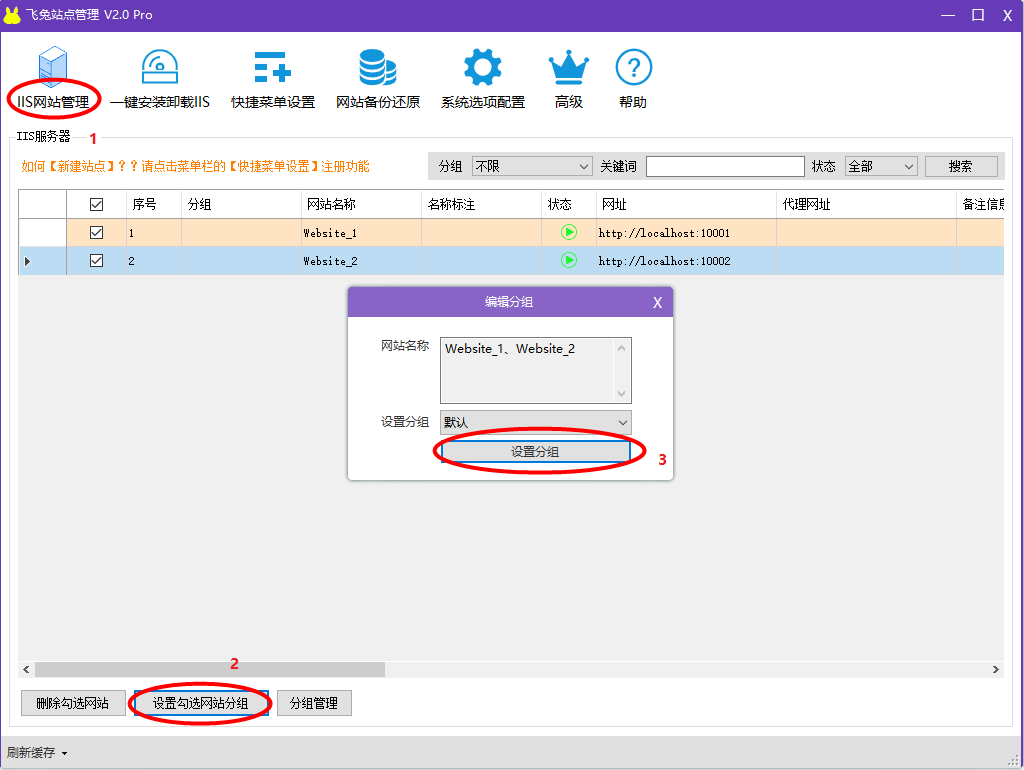Screen dimensions: 1024x770
Task: Open 帮助 question mark icon
Action: (x=633, y=68)
